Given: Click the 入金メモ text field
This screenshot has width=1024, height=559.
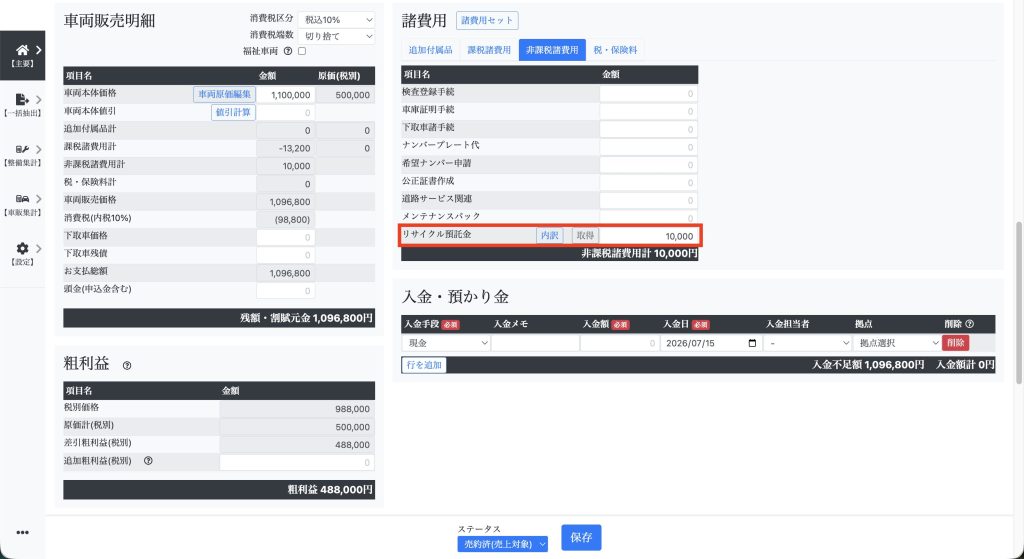Looking at the screenshot, I should click(535, 343).
